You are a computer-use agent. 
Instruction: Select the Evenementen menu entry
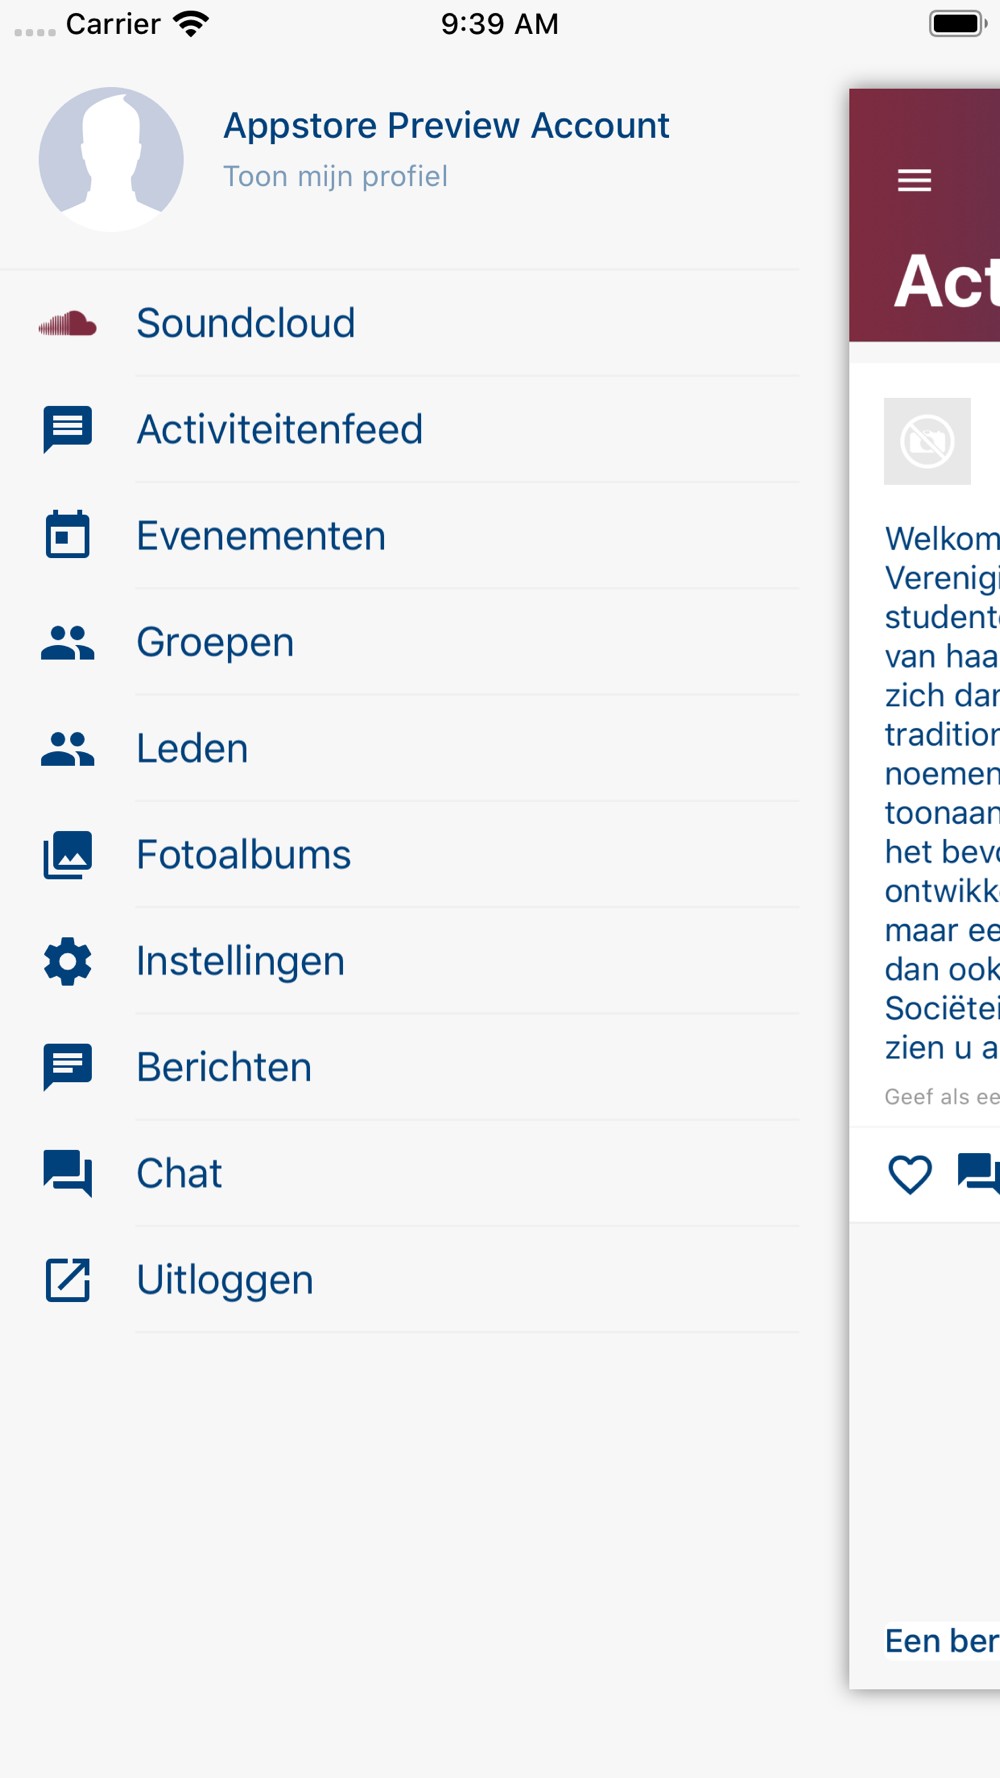[261, 536]
